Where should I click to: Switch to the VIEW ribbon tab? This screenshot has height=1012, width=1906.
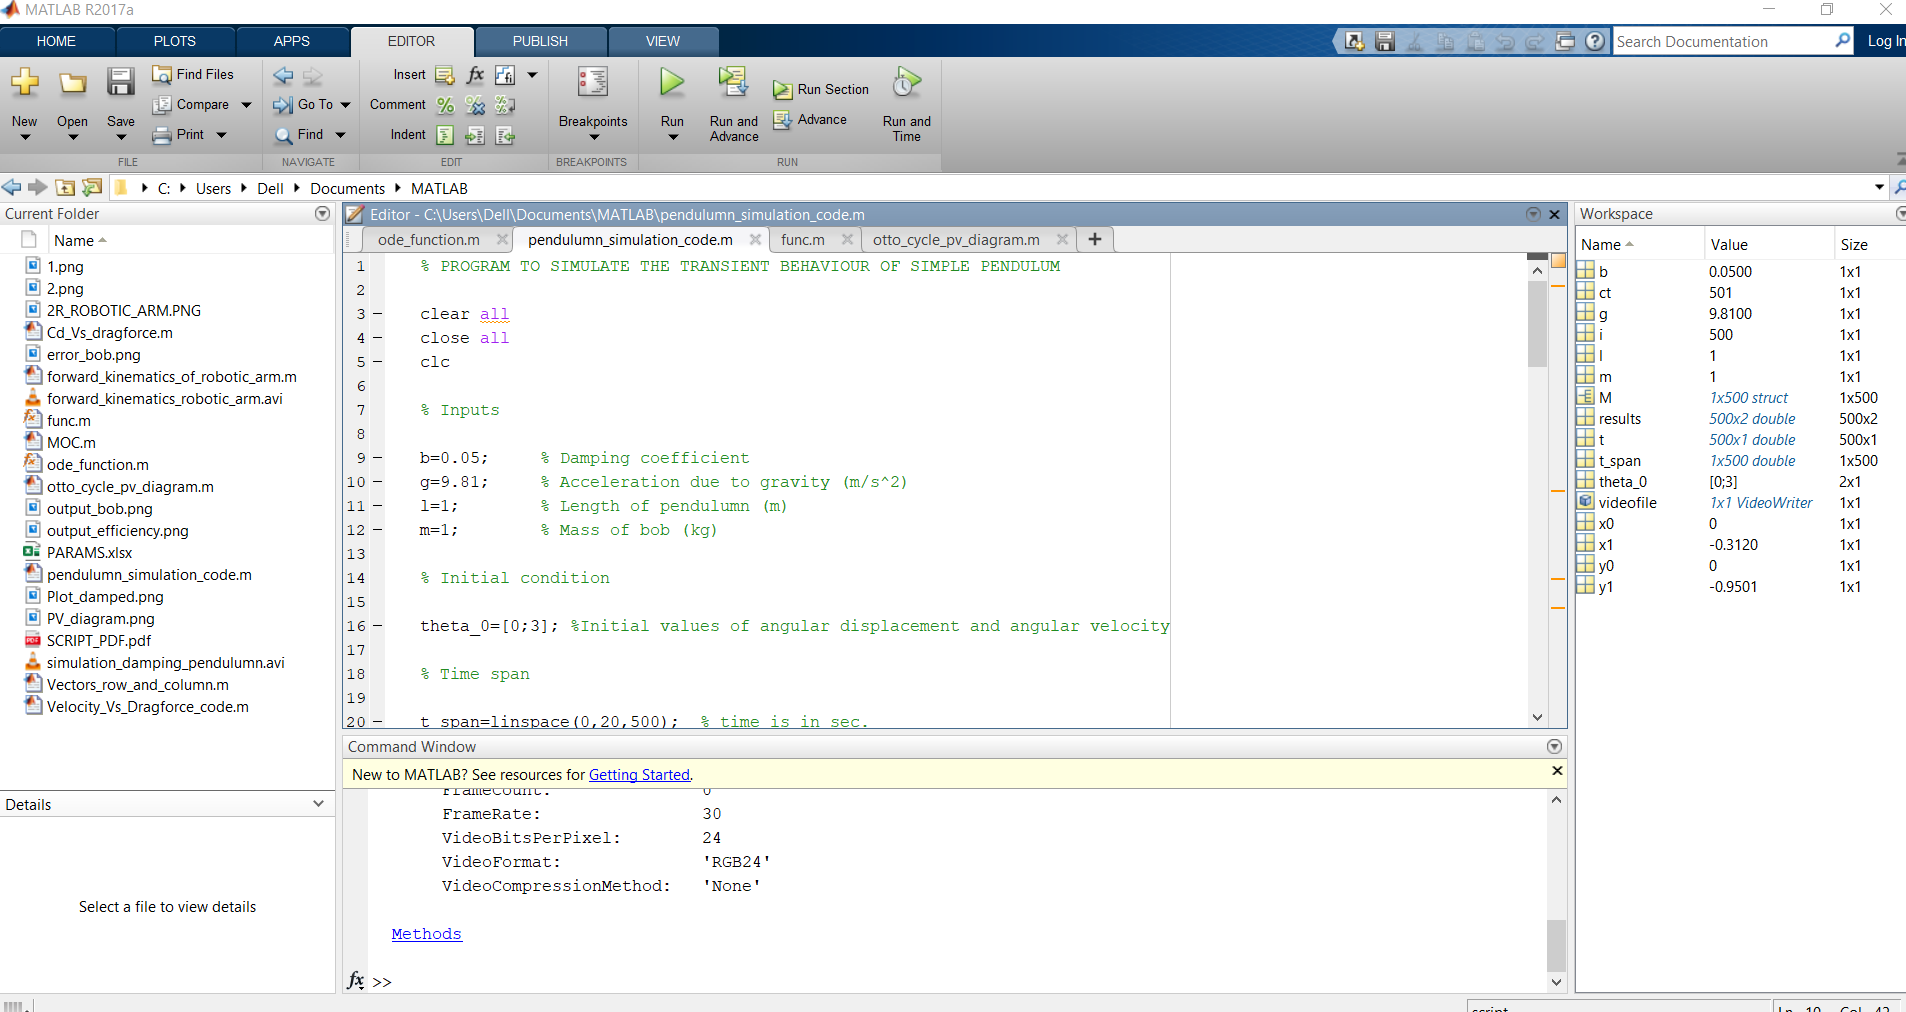point(663,41)
